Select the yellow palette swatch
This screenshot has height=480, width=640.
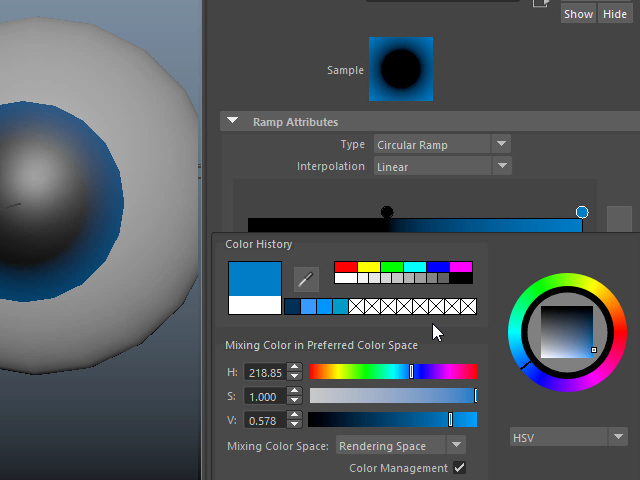369,267
